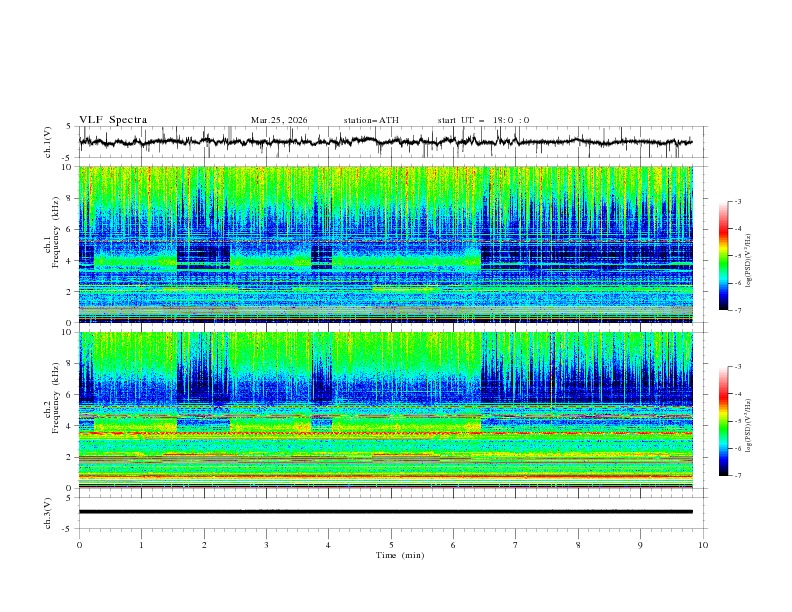Click the '-3' label on ch.1 colorbar
Image resolution: width=792 pixels, height=612 pixels.
point(738,201)
